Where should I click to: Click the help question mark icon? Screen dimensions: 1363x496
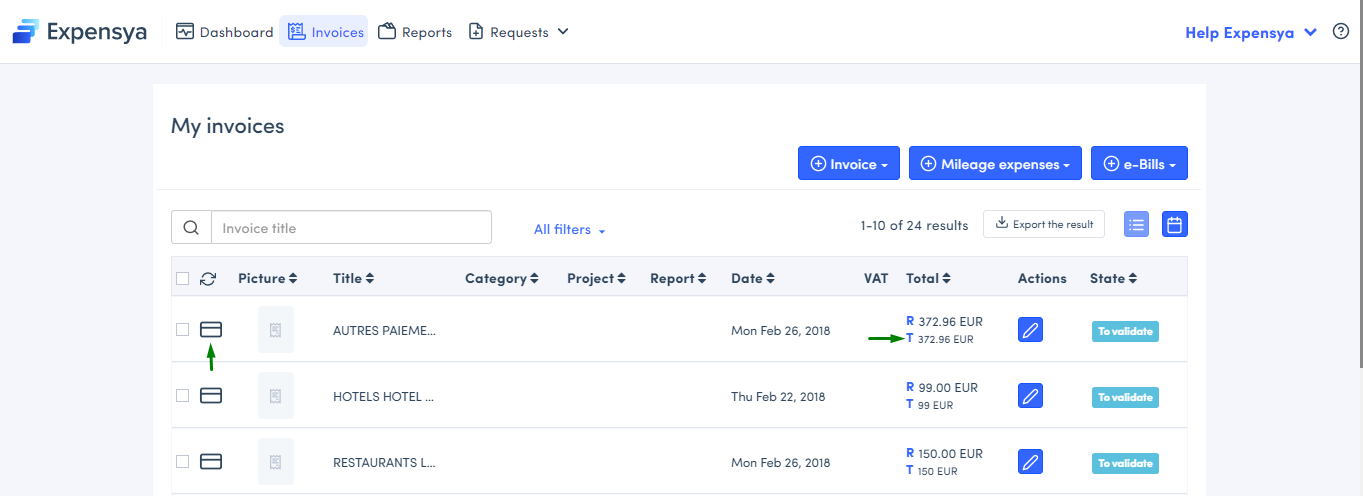coord(1341,32)
